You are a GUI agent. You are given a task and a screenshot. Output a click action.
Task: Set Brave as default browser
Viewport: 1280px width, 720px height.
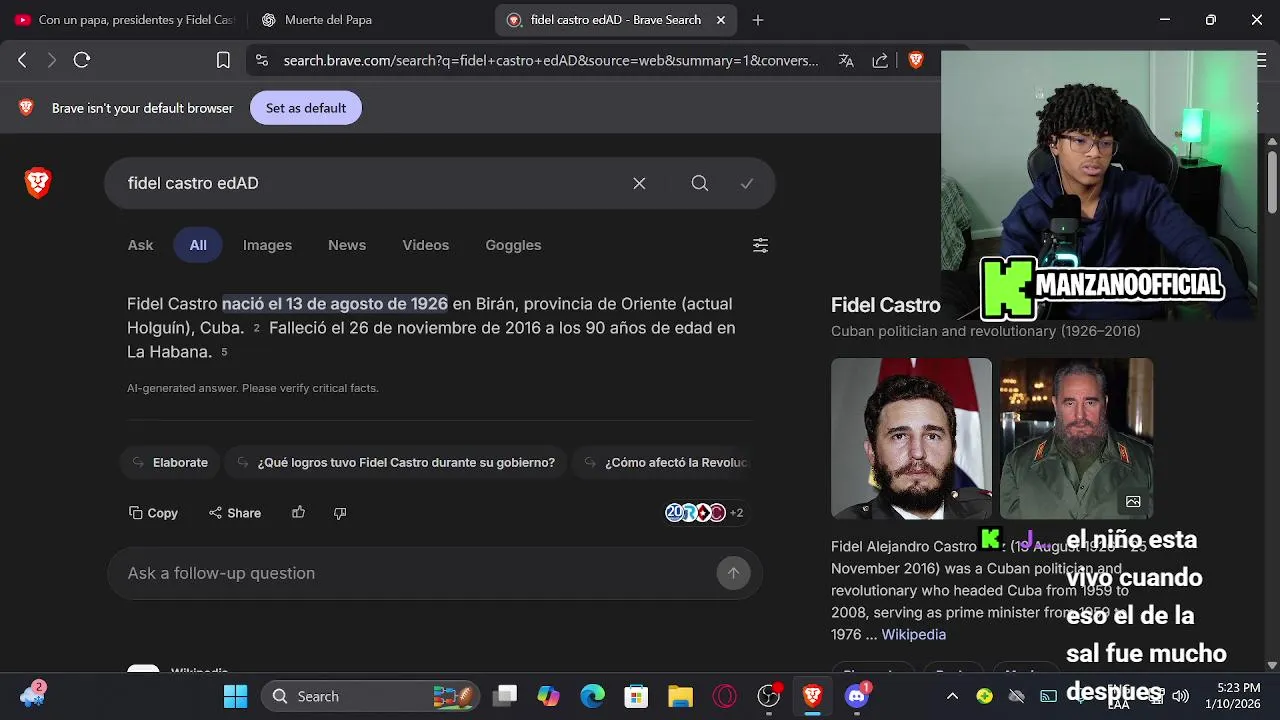click(306, 108)
